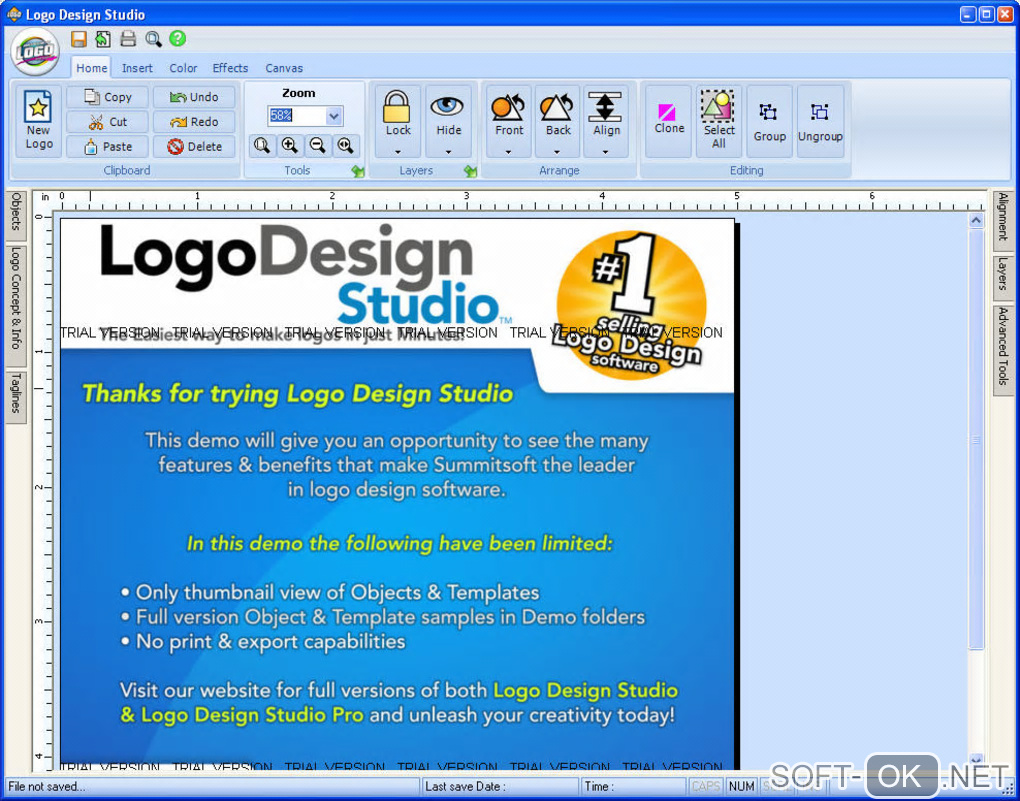Open the Logo Concept & Info side tab
Screen dimensions: 1020x801
[x=16, y=306]
